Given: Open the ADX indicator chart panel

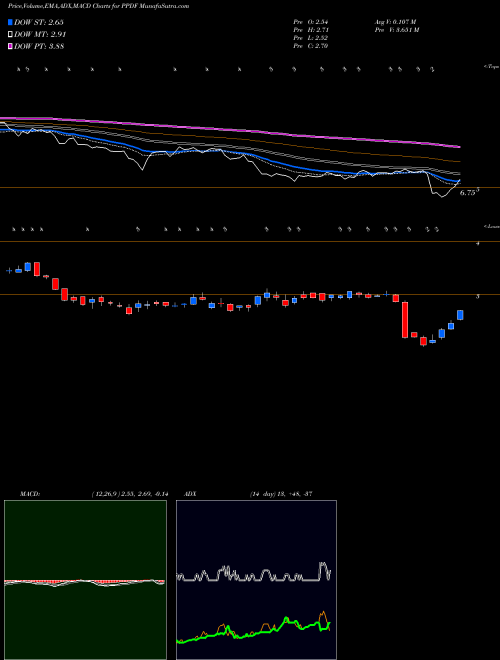Looking at the screenshot, I should 256,580.
